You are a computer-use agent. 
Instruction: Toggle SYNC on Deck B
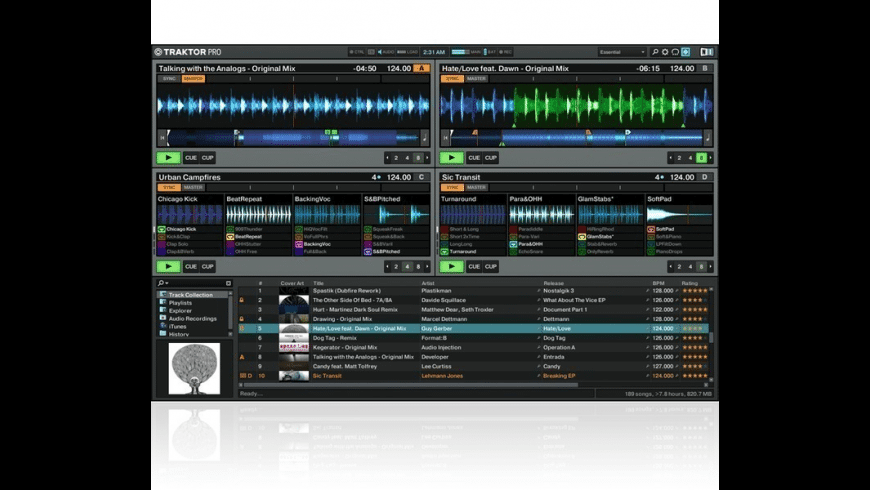[x=453, y=79]
